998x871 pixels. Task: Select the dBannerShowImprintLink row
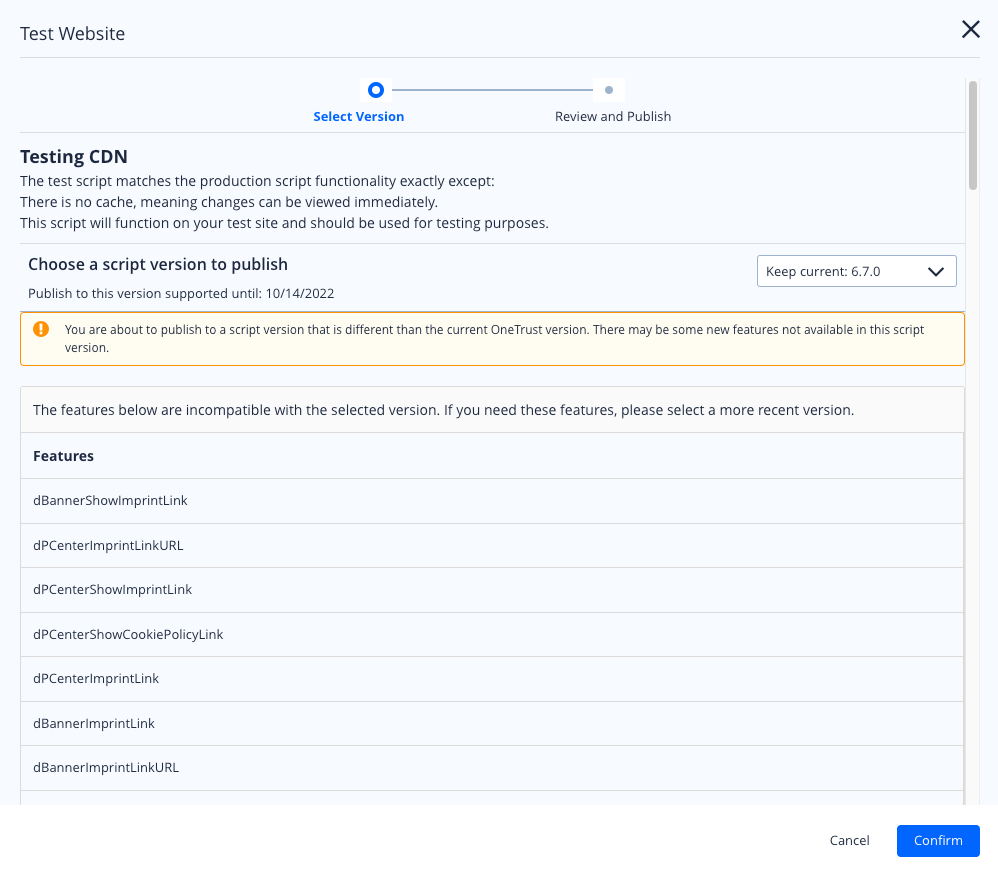click(110, 500)
